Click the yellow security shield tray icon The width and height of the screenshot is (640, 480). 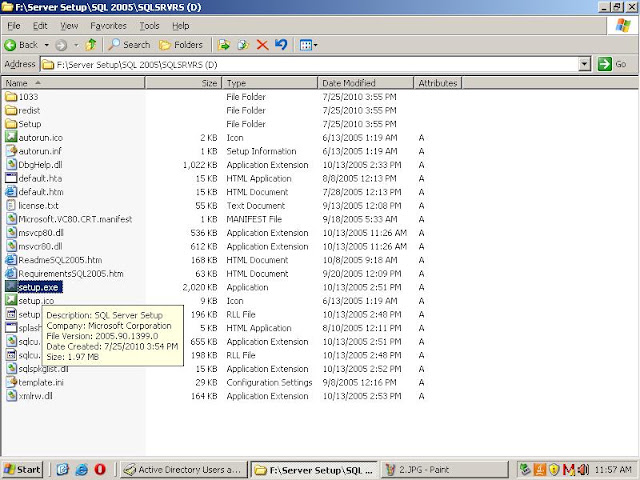(x=553, y=470)
